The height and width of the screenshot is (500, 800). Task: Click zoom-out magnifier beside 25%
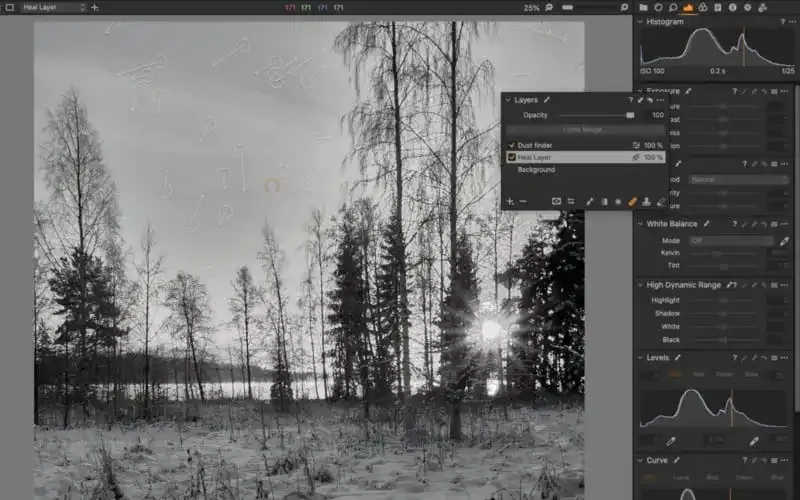(x=549, y=7)
